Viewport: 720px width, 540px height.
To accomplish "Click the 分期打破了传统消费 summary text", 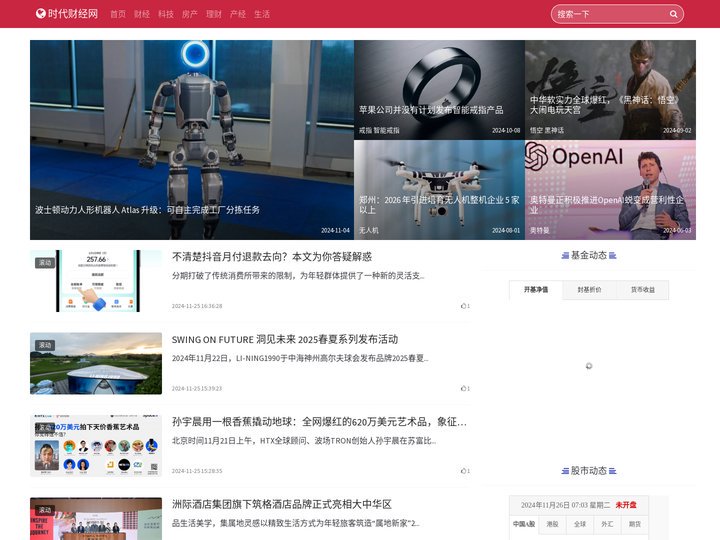I will [298, 276].
